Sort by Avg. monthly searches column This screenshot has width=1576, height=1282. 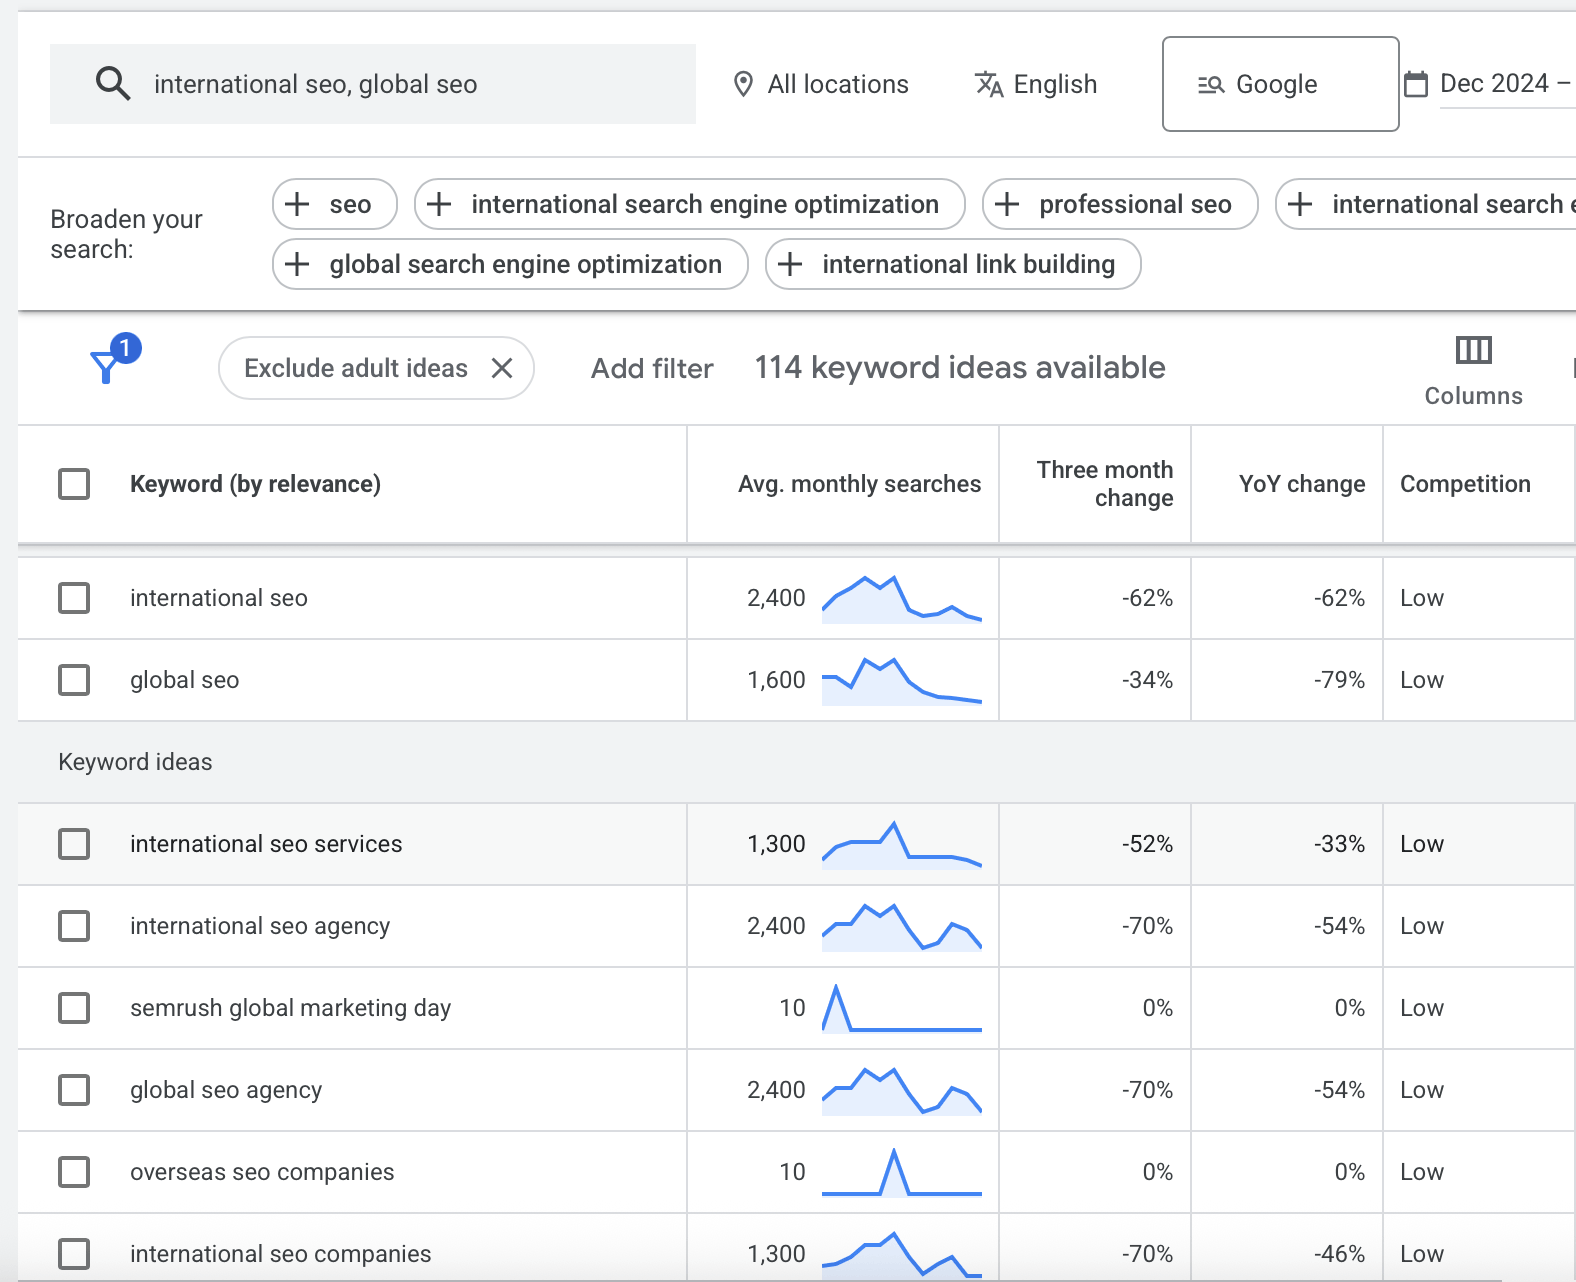pos(859,484)
